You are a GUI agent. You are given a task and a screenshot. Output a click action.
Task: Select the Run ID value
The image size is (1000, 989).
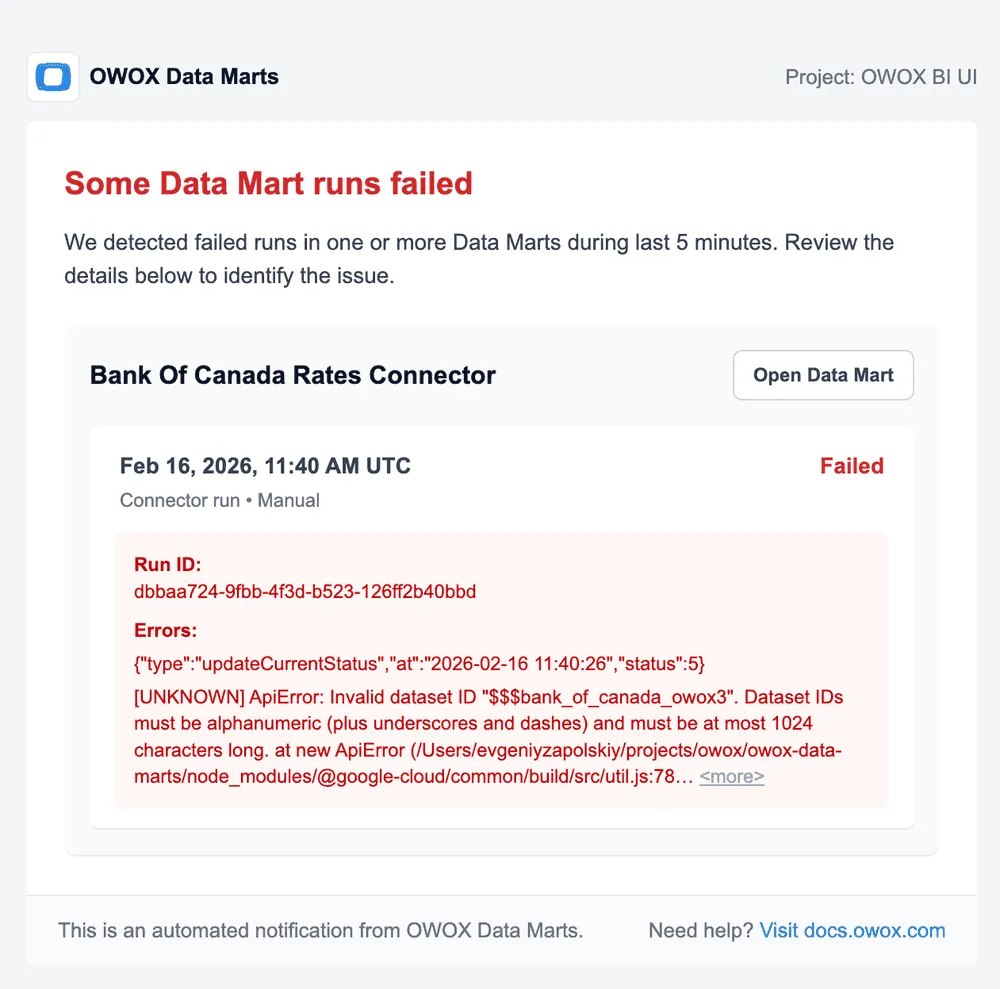[304, 592]
